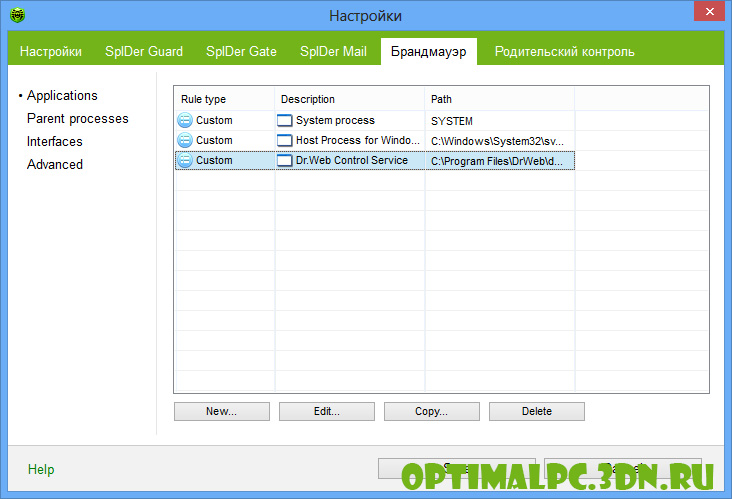
Task: Switch to the Настройки tab
Action: click(51, 51)
